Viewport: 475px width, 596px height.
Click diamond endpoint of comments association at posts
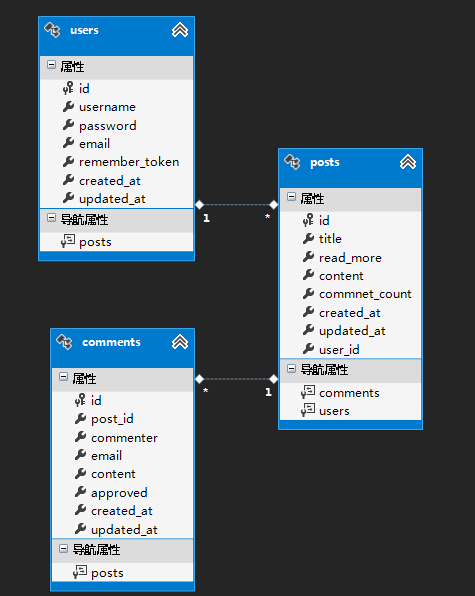point(274,379)
